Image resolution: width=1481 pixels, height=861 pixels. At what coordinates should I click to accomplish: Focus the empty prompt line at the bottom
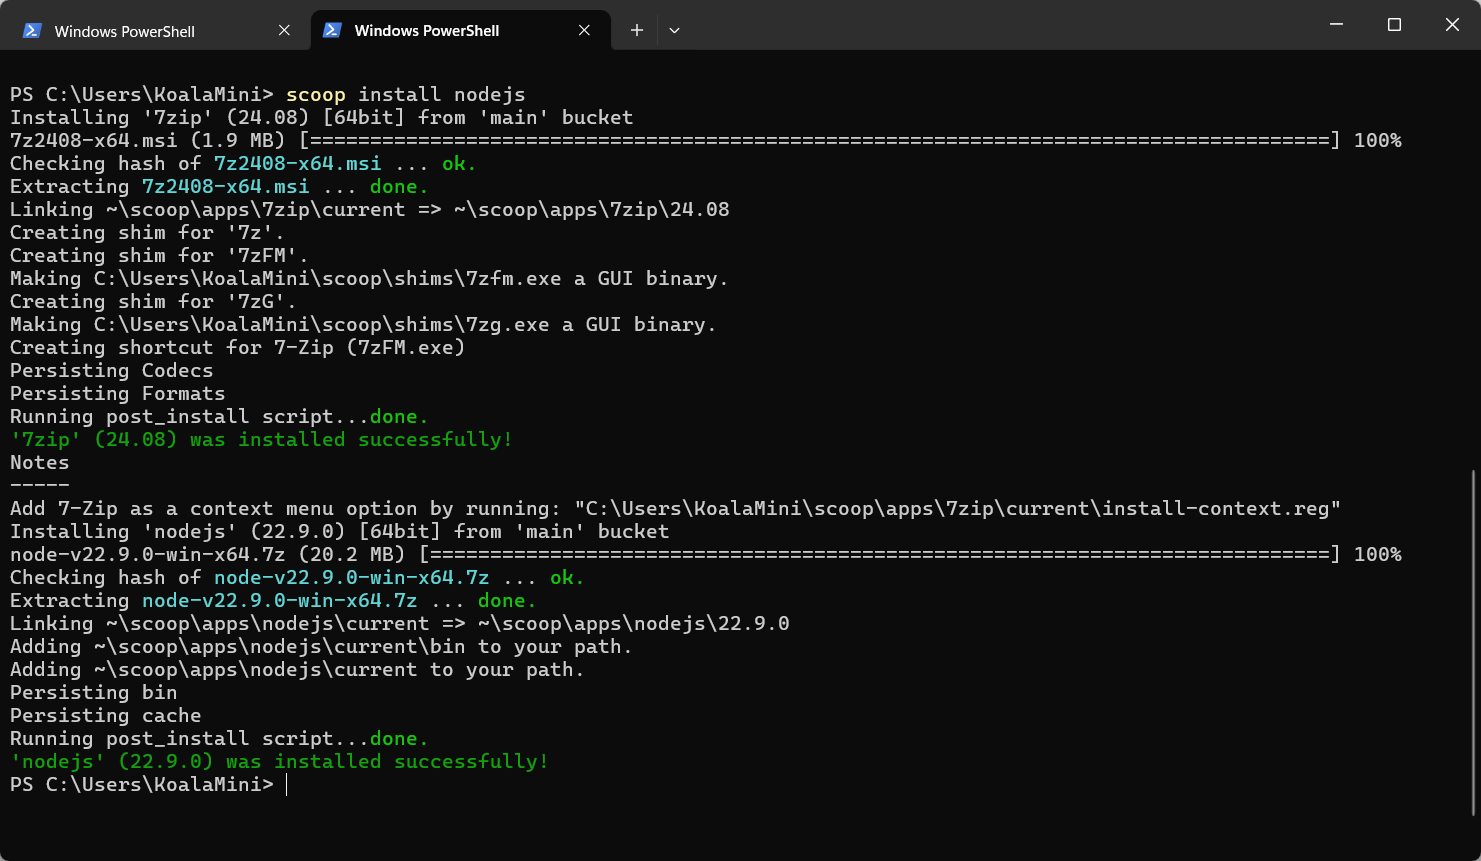click(x=600, y=785)
